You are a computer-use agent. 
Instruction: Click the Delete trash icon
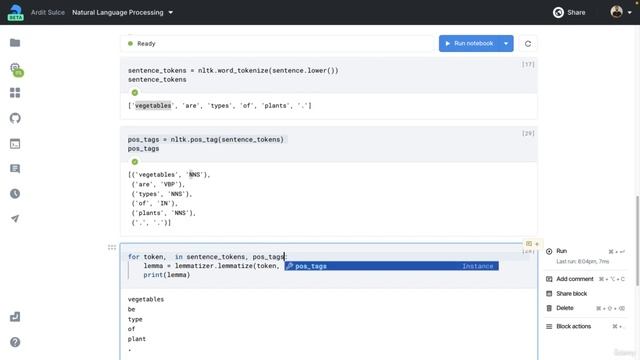click(x=549, y=308)
